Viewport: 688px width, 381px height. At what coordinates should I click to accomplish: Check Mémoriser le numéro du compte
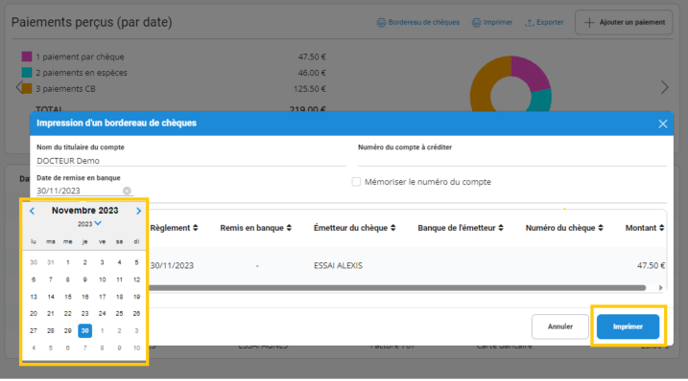click(x=356, y=182)
